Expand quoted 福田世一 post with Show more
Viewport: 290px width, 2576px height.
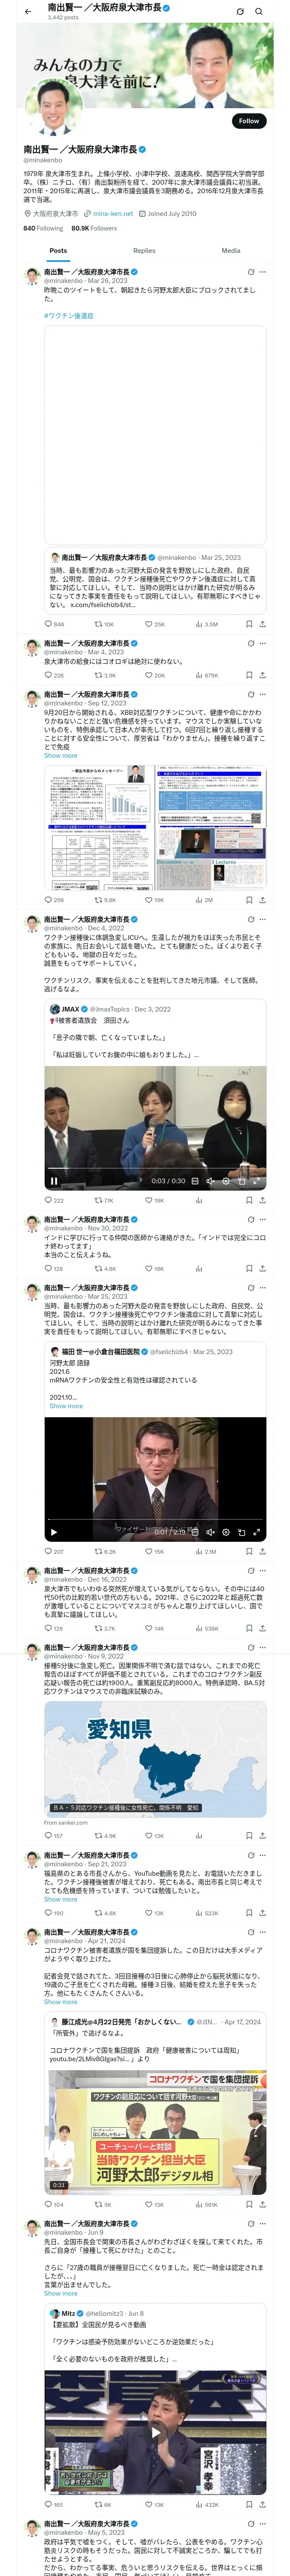(66, 1406)
